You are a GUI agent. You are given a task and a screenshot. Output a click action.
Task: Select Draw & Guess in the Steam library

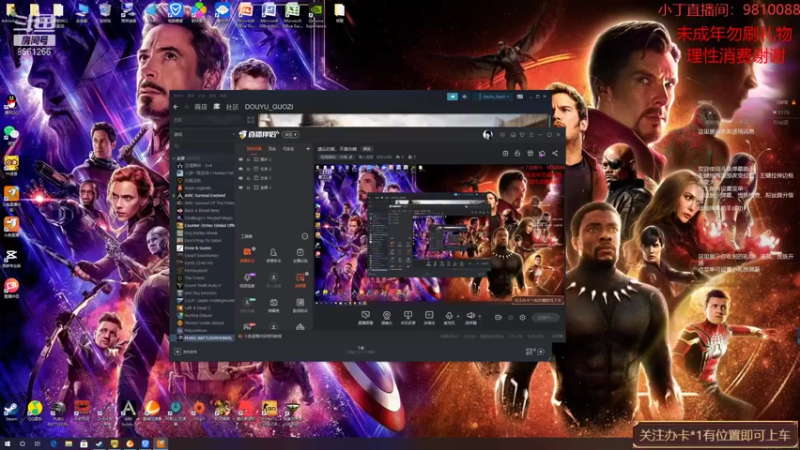pos(194,248)
